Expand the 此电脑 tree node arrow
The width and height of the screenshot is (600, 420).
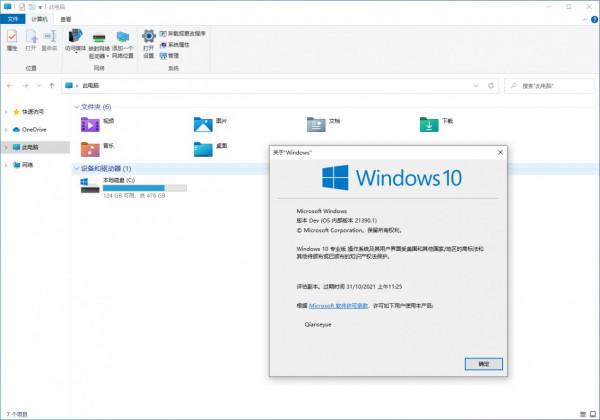point(6,147)
